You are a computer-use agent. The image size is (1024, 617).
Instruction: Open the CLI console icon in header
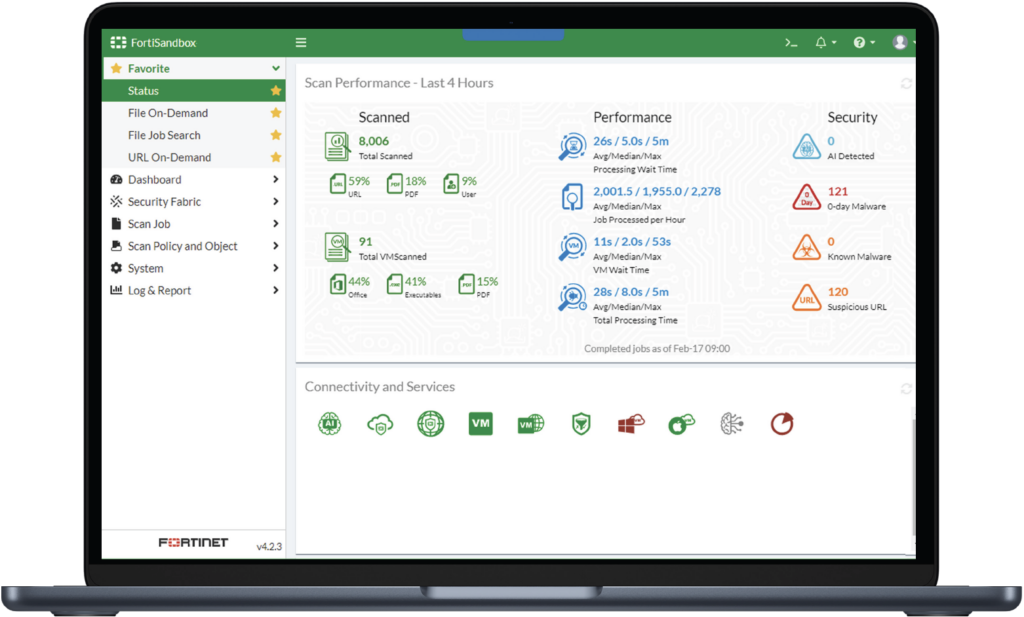(790, 43)
